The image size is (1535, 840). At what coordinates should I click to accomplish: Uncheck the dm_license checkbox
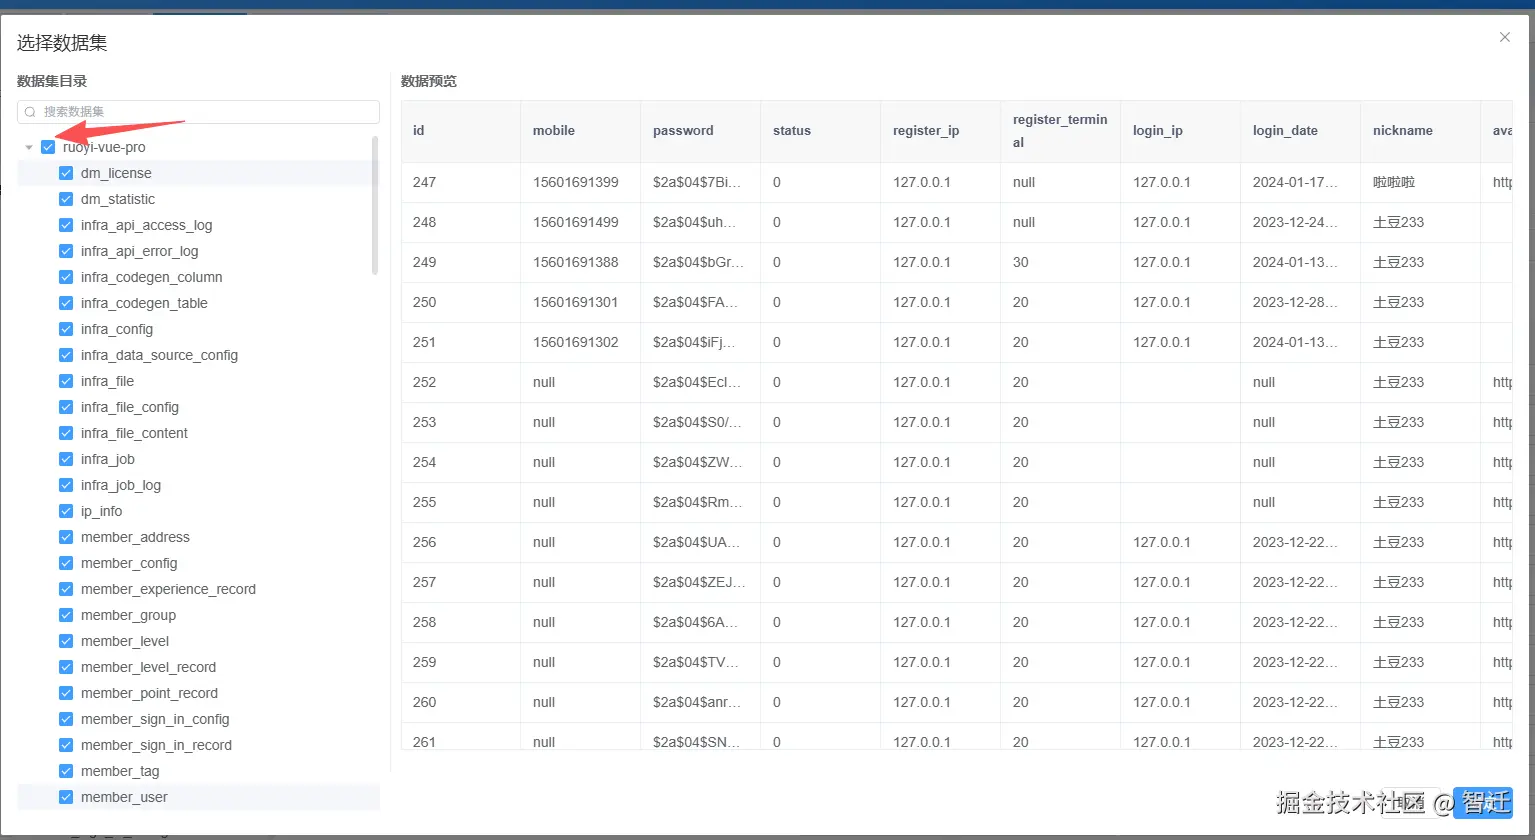pyautogui.click(x=66, y=173)
